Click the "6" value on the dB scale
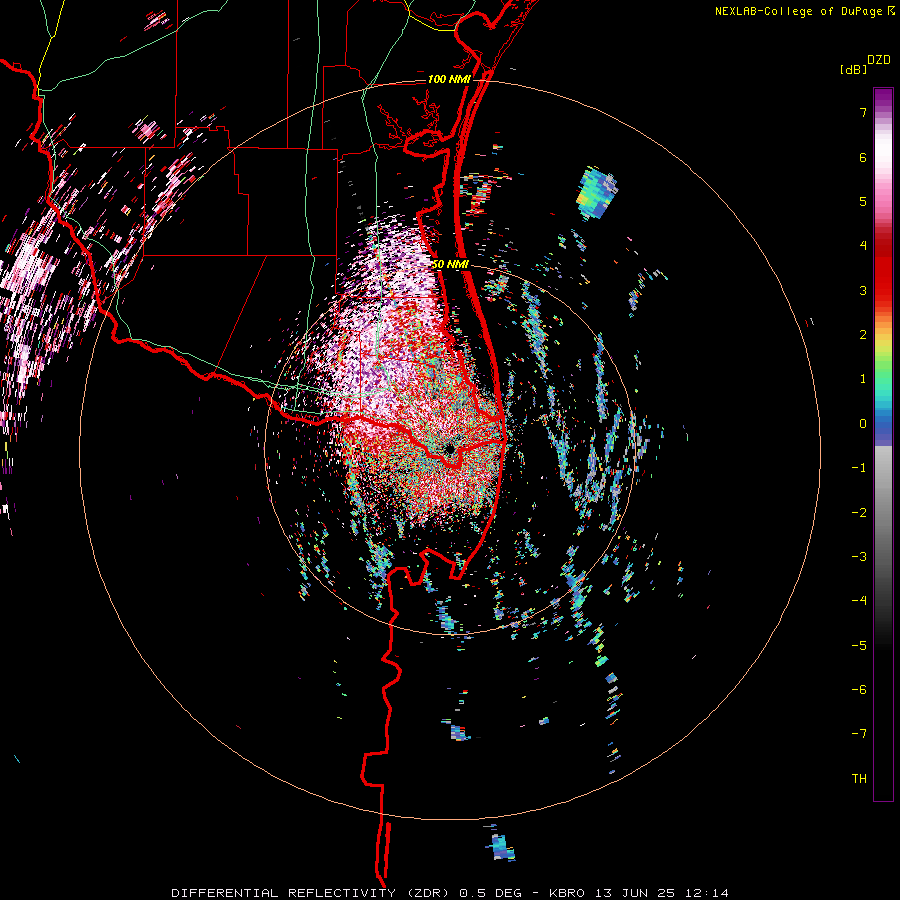The height and width of the screenshot is (900, 900). [x=863, y=157]
